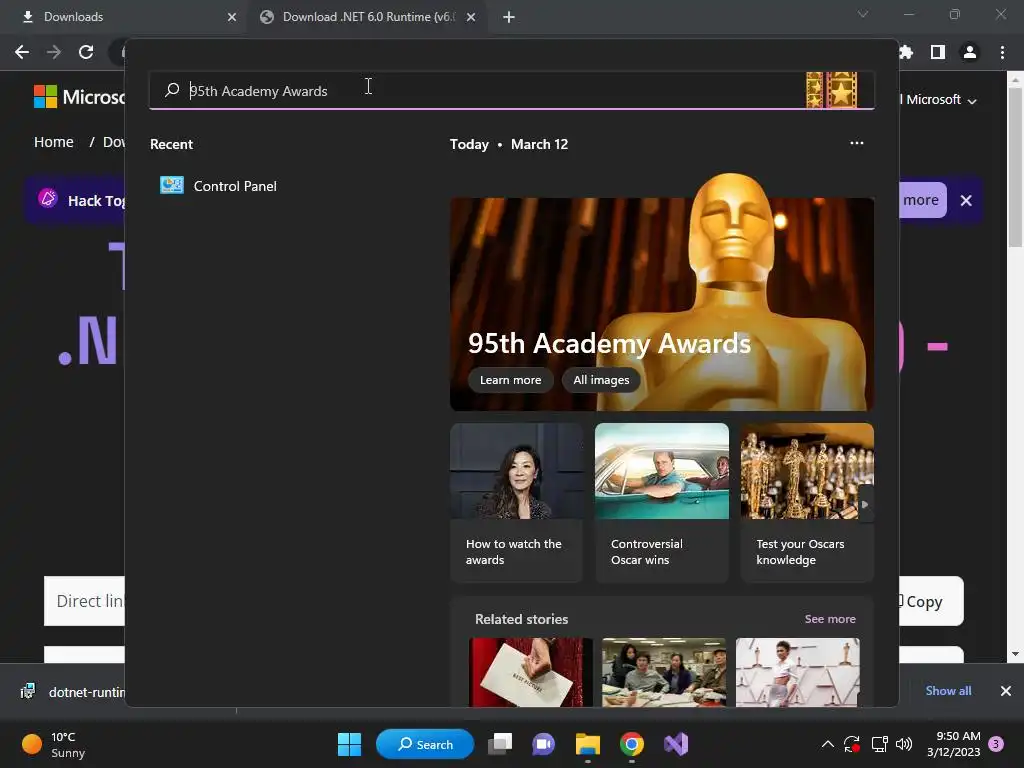Advance cards with right arrow

(865, 504)
